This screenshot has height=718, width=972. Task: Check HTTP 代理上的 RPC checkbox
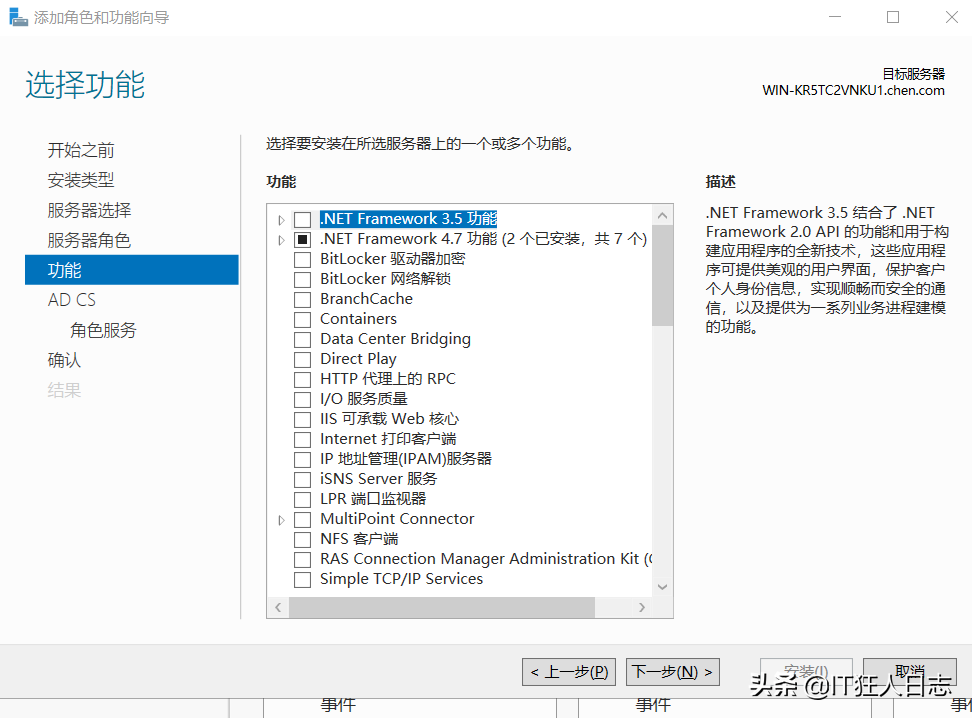tap(303, 379)
